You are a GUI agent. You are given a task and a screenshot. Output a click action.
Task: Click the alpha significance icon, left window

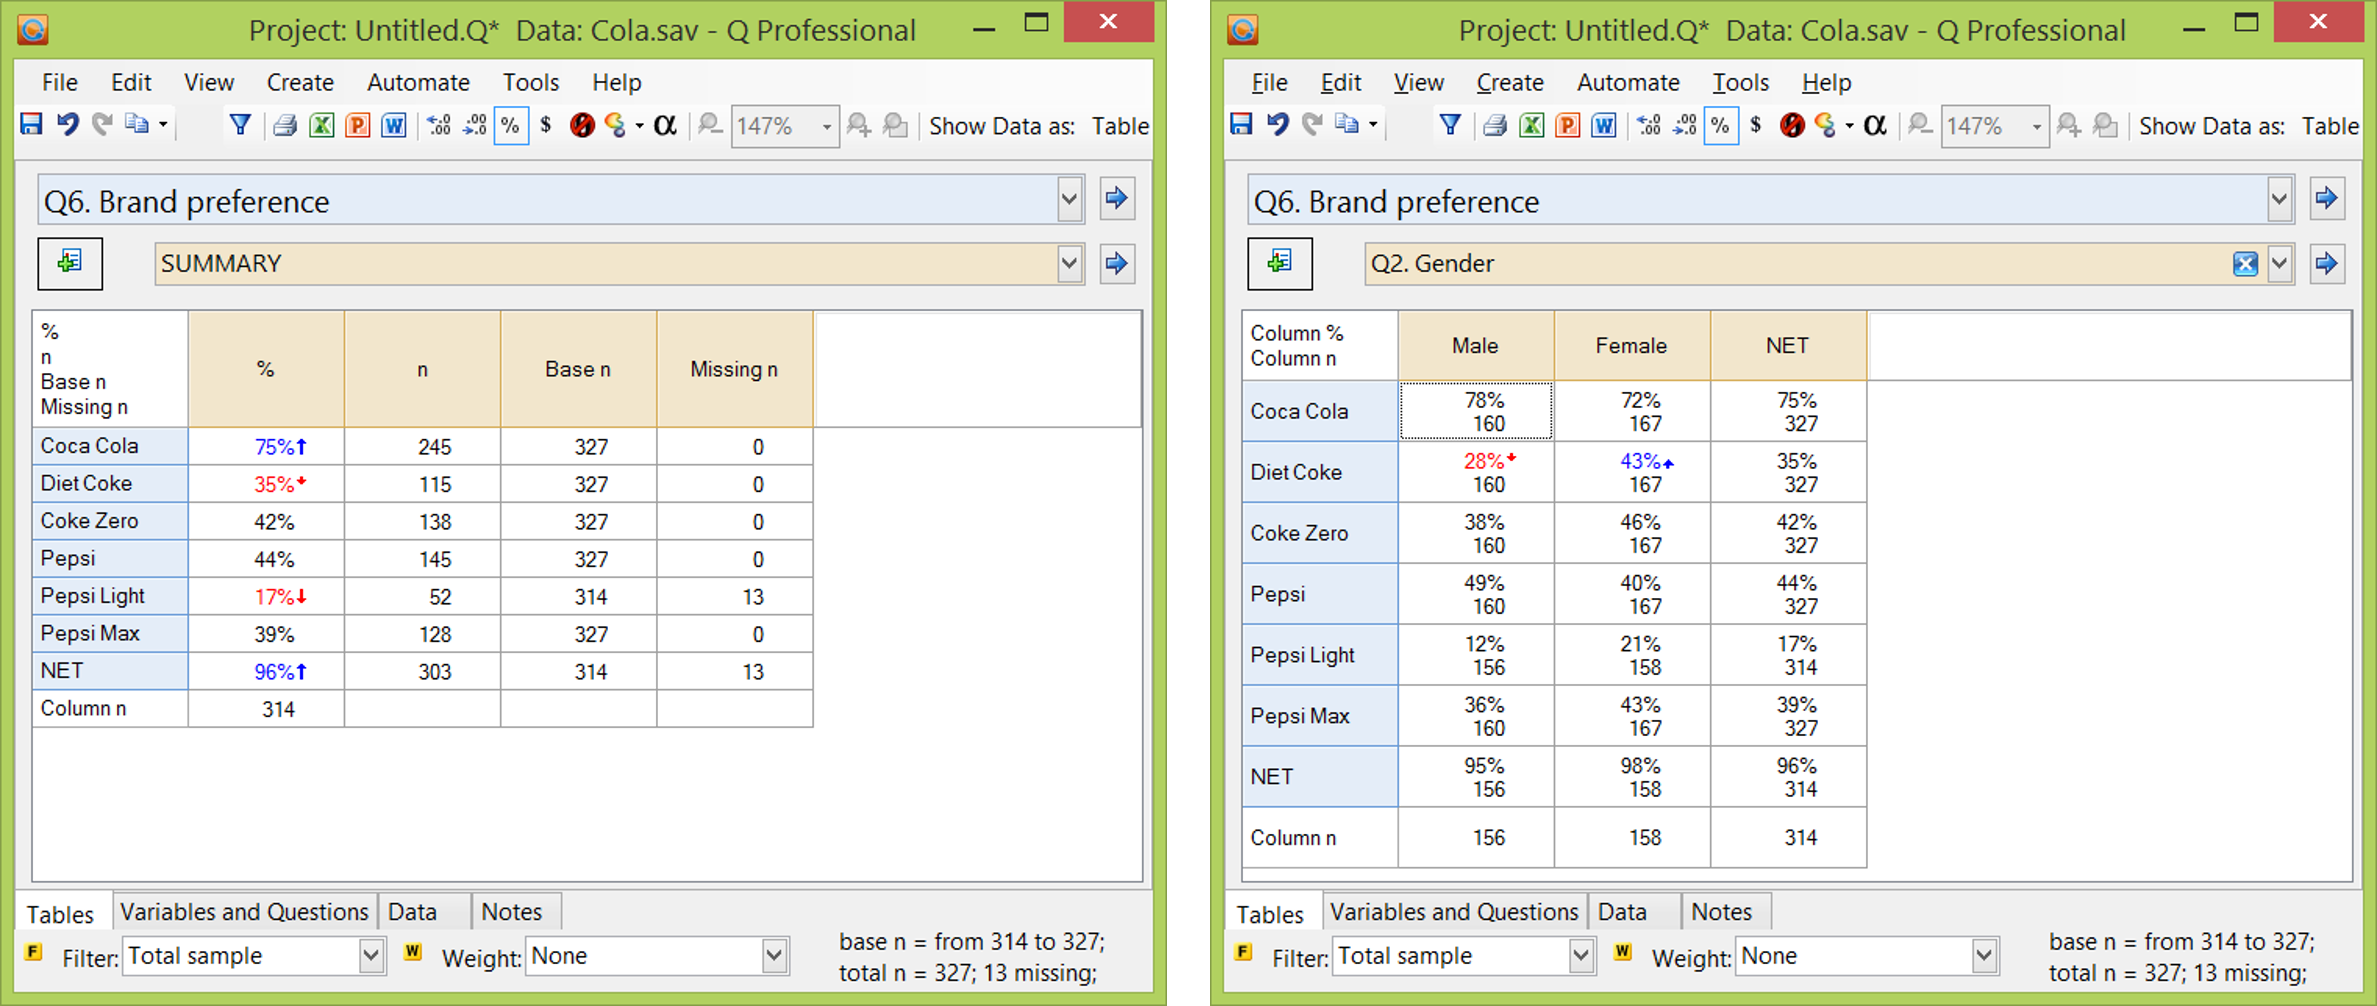(665, 125)
